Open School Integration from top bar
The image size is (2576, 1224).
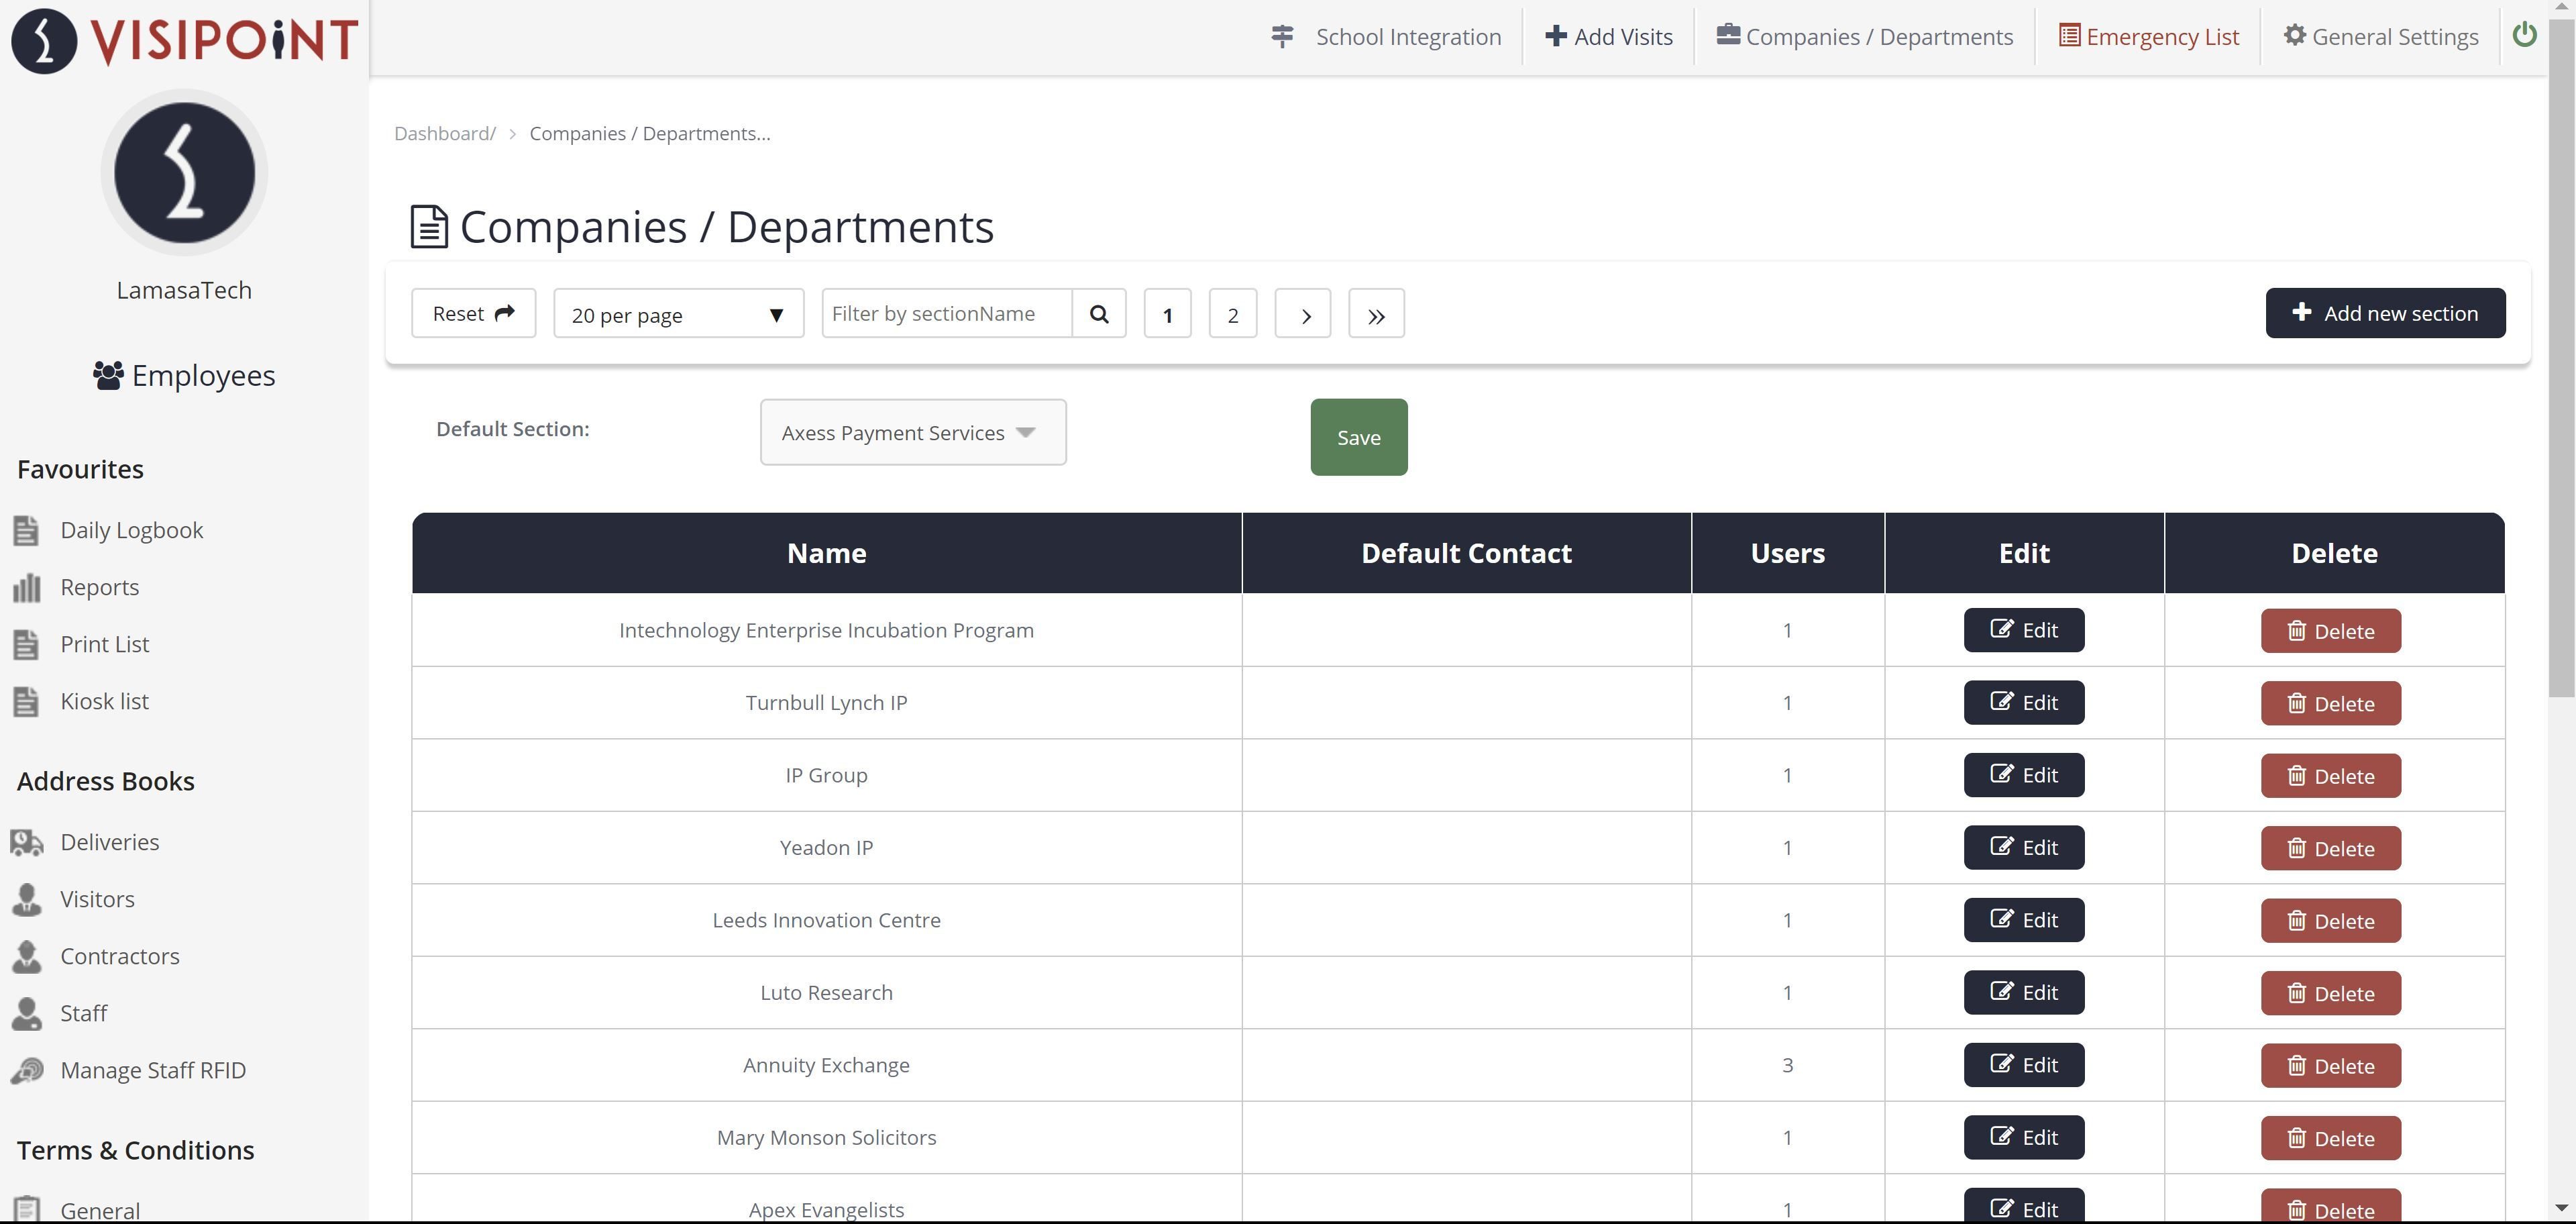1387,37
